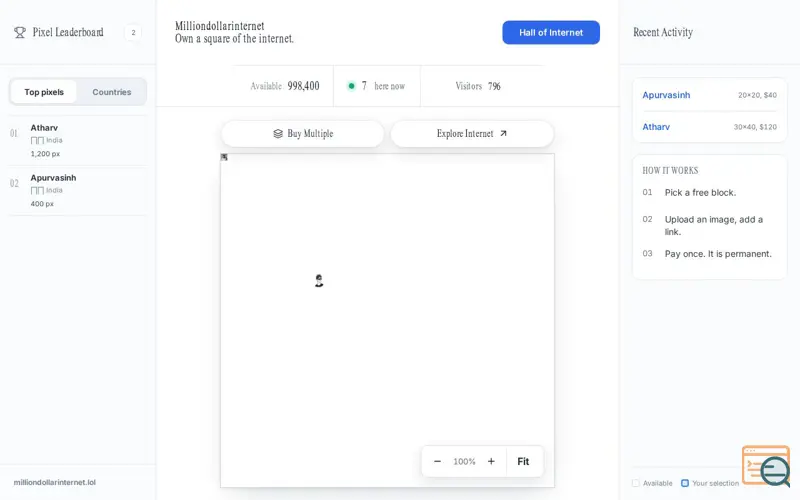
Task: Open the Explore Internet link
Action: point(472,134)
